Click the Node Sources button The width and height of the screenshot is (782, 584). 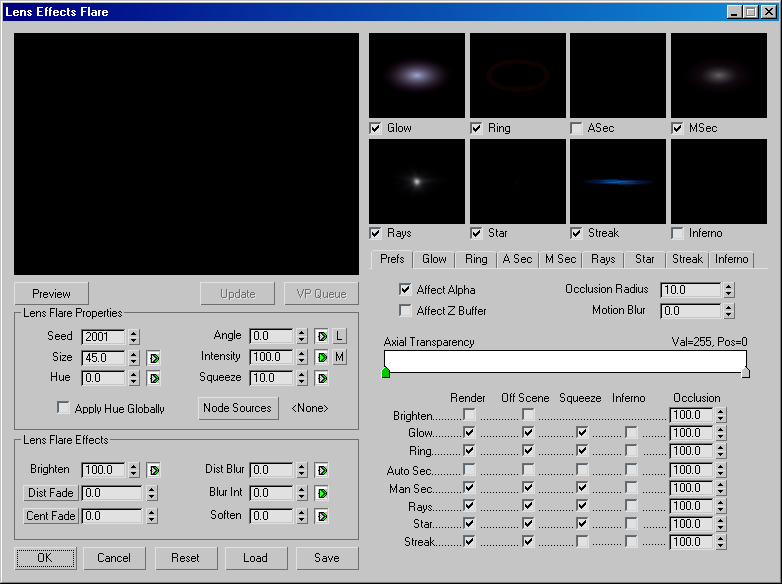[237, 408]
